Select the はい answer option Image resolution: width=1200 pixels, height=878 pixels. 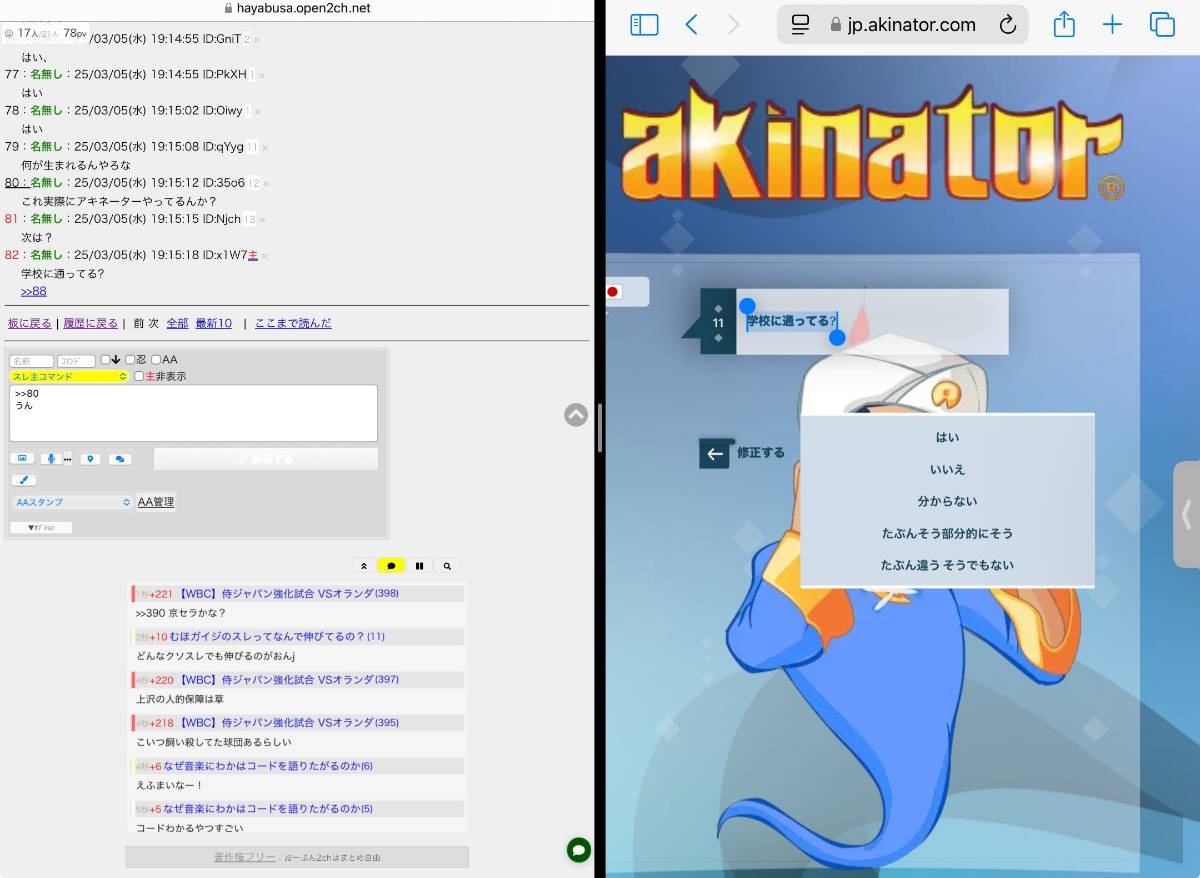(x=947, y=437)
